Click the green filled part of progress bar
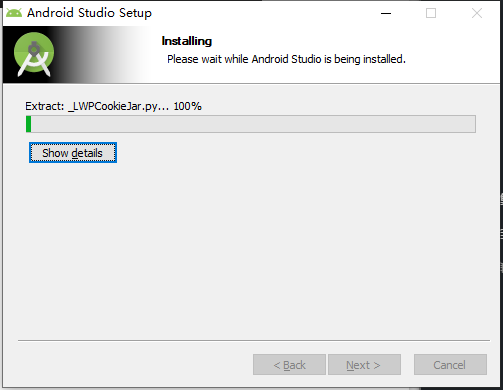Image resolution: width=503 pixels, height=390 pixels. coord(29,124)
